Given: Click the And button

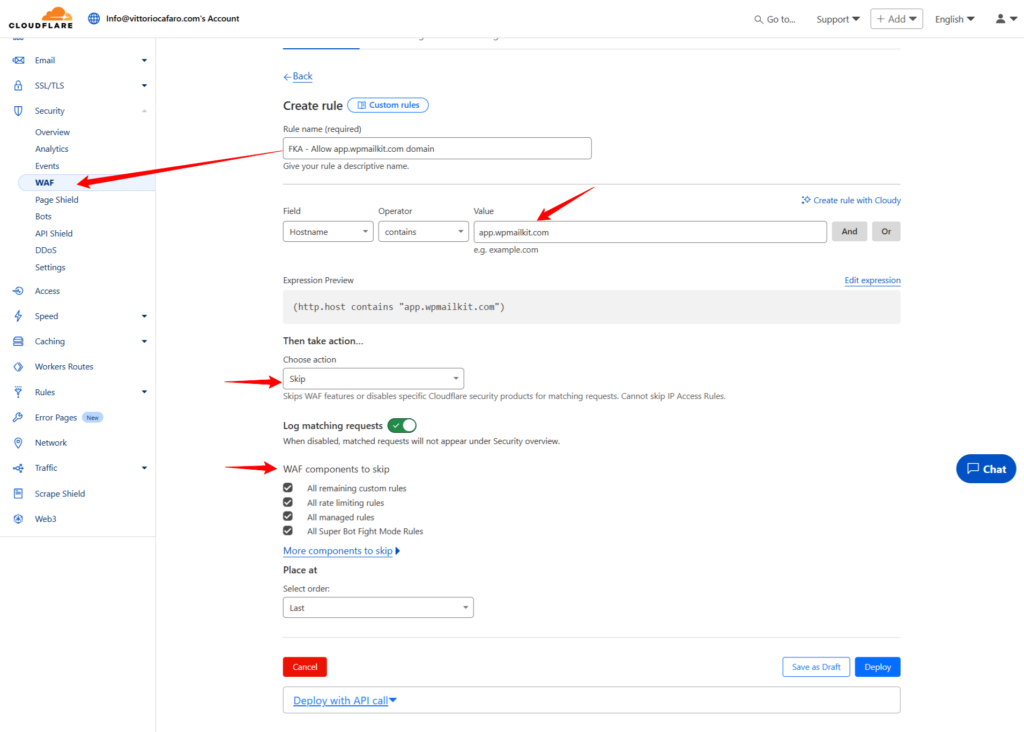Looking at the screenshot, I should click(850, 231).
